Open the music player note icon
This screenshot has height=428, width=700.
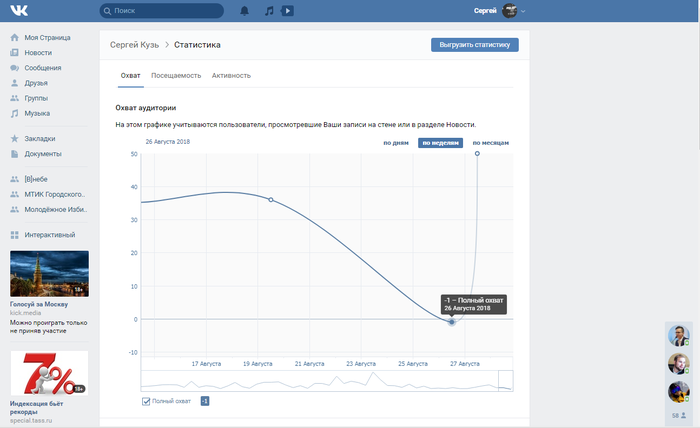(268, 11)
